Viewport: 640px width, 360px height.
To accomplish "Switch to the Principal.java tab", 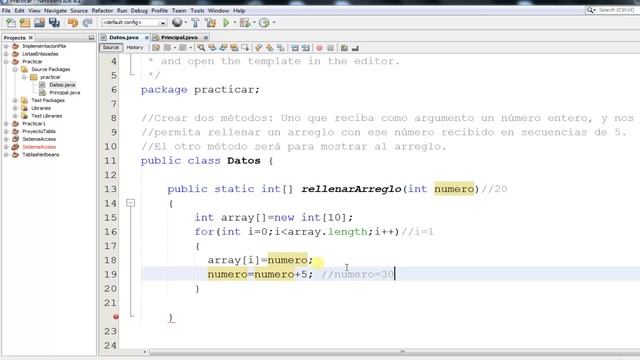I will (179, 38).
